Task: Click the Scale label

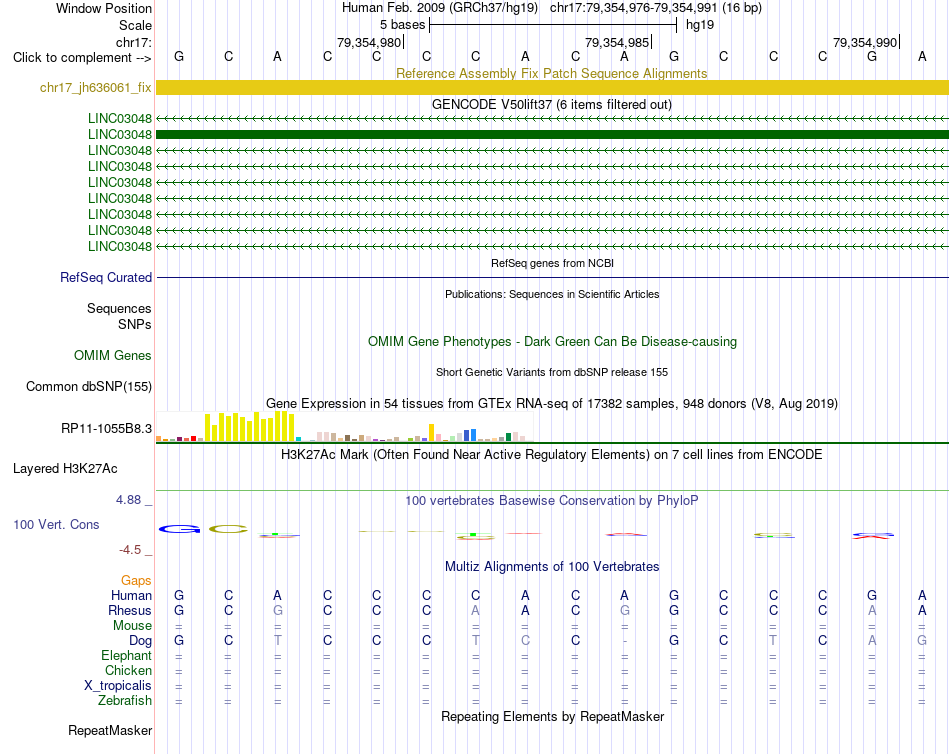Action: (x=135, y=25)
